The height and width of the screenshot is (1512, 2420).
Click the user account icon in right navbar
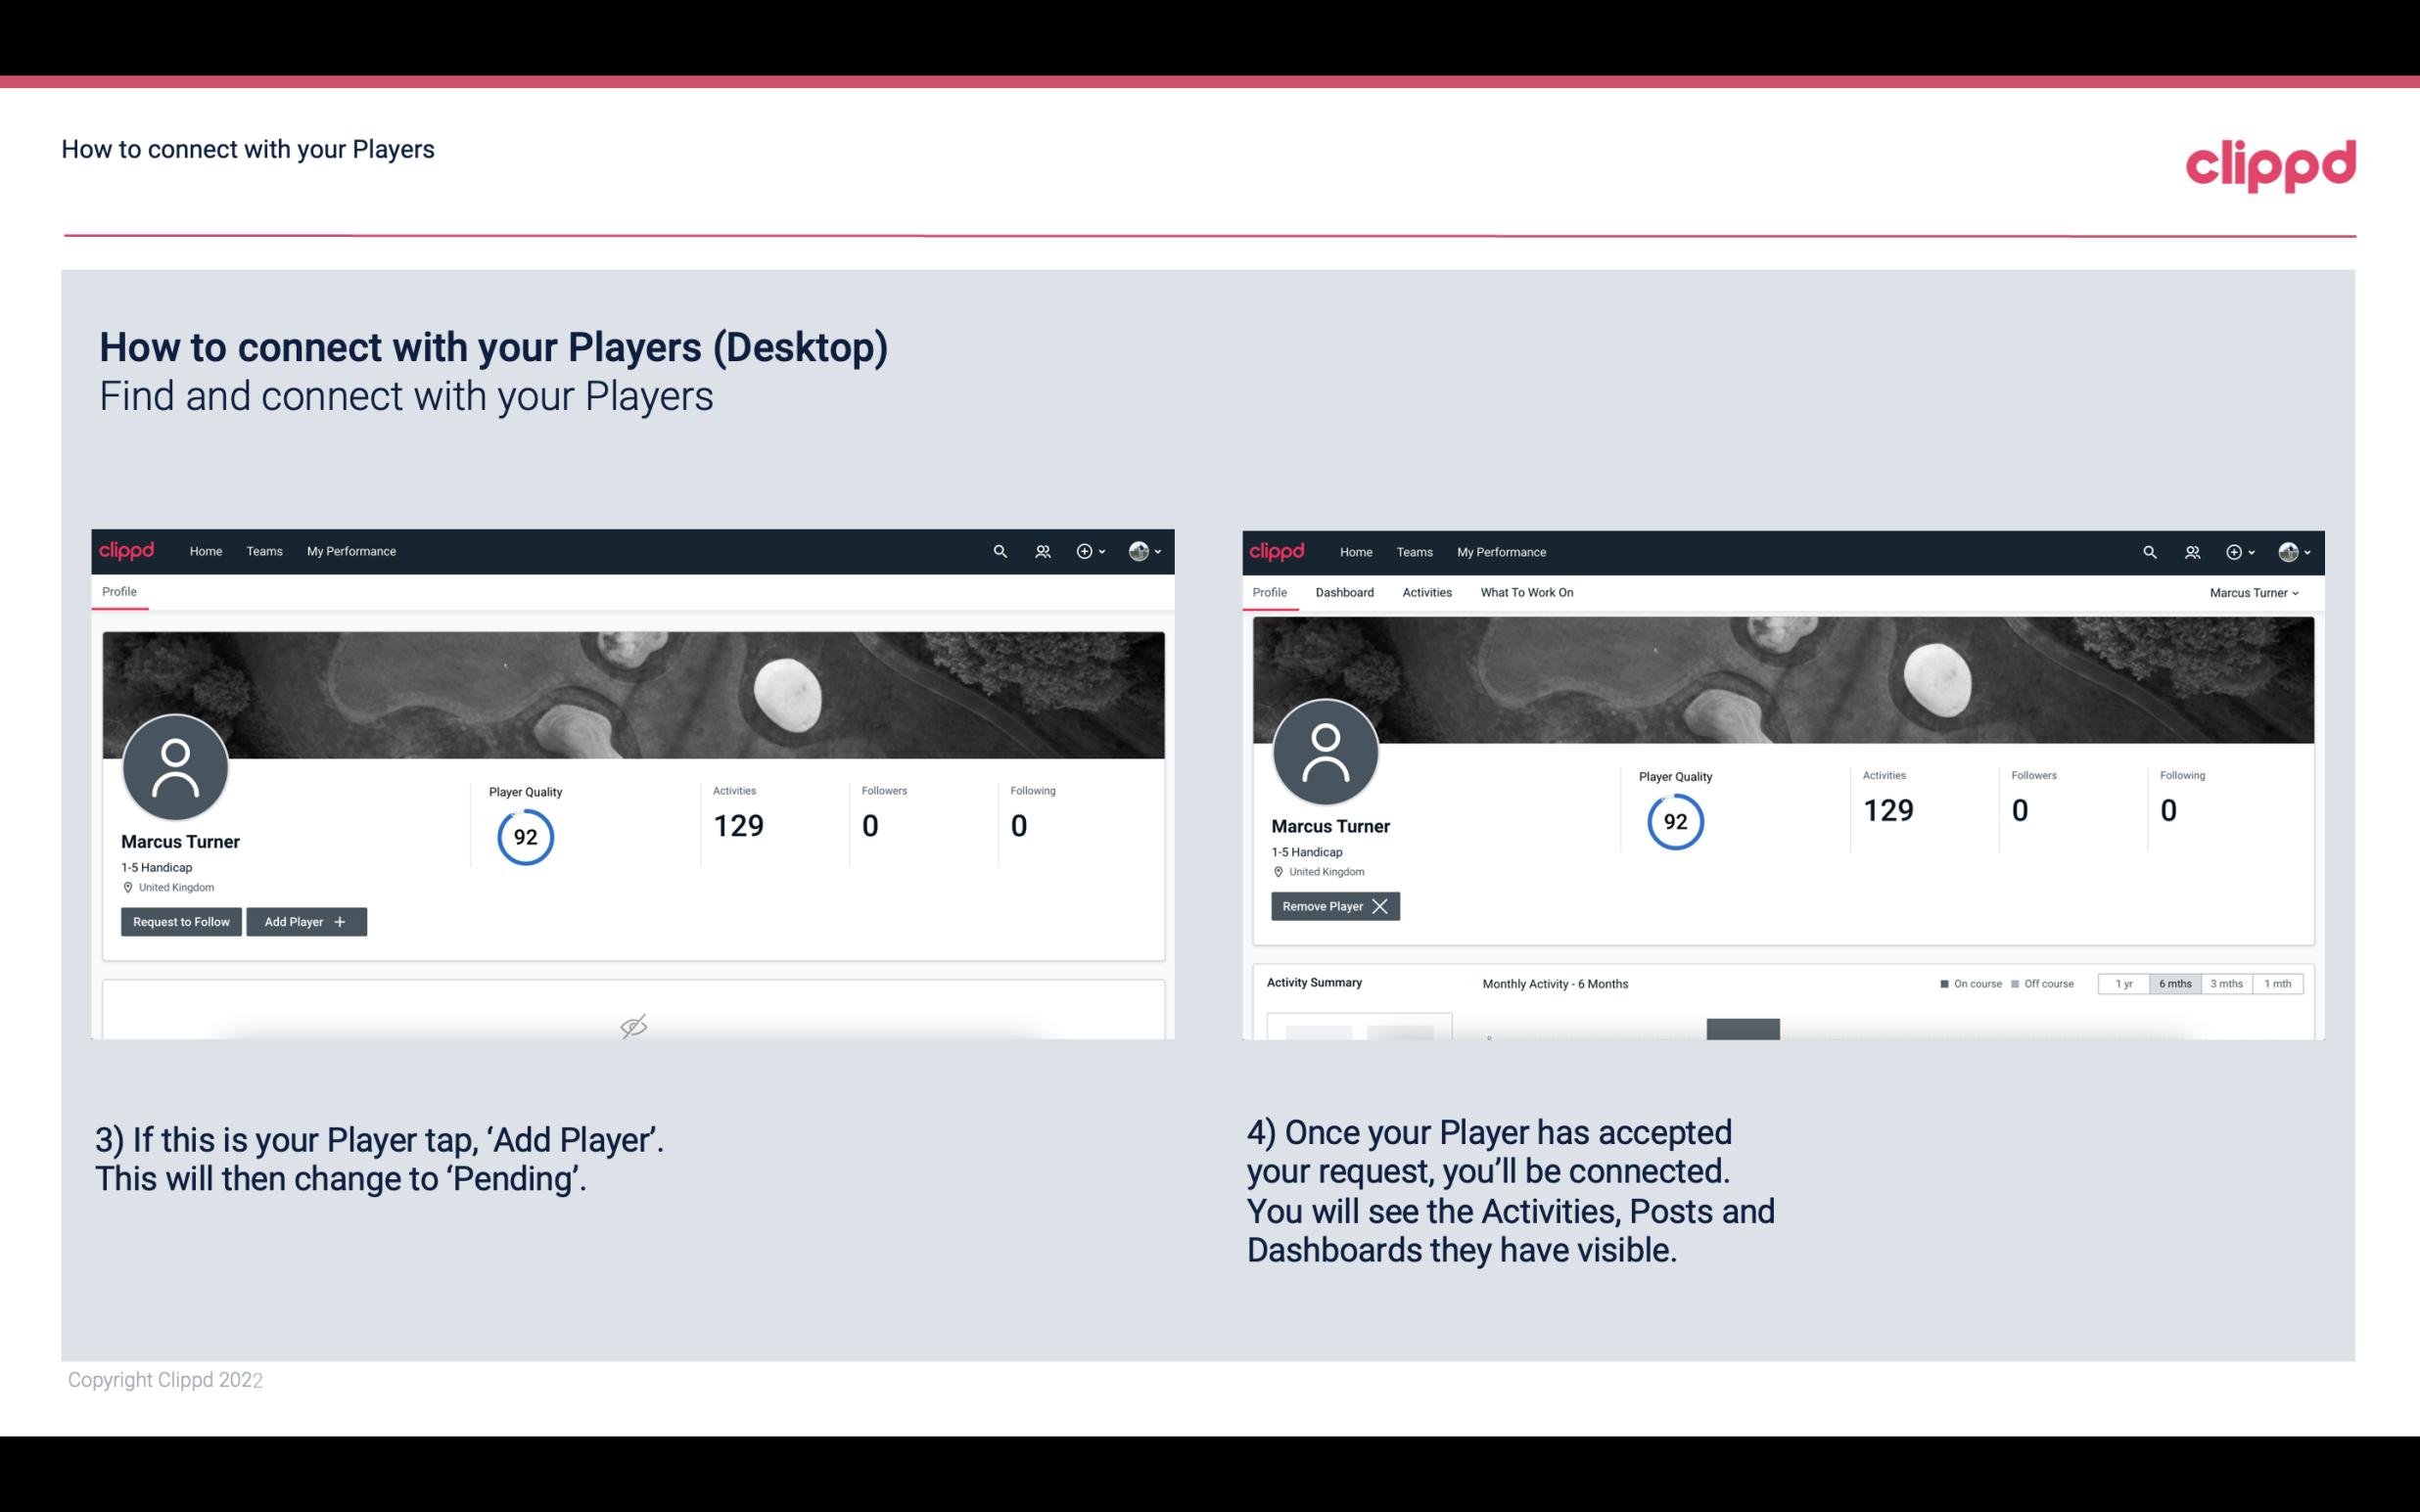pos(2290,550)
